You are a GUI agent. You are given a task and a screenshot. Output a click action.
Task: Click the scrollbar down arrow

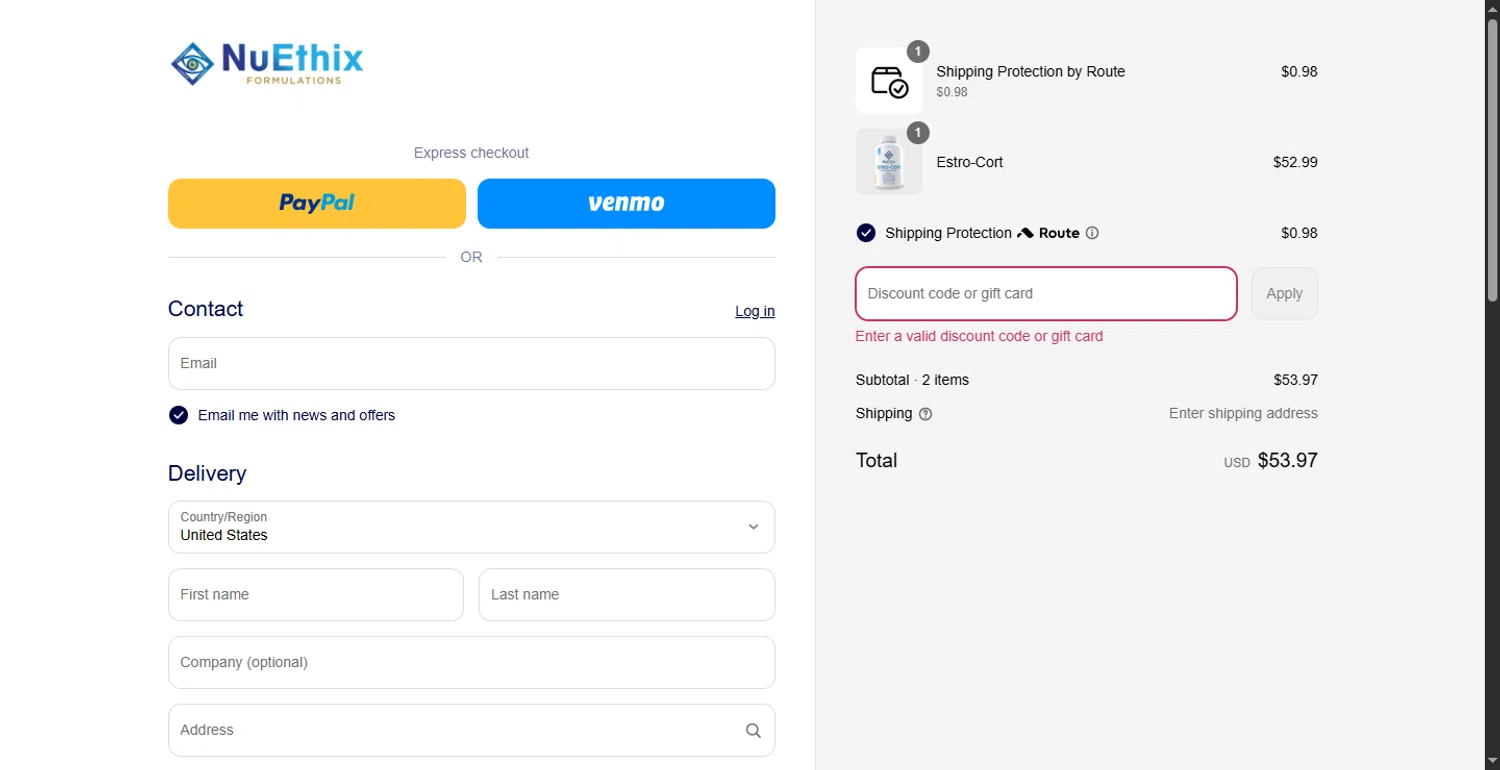1492,762
